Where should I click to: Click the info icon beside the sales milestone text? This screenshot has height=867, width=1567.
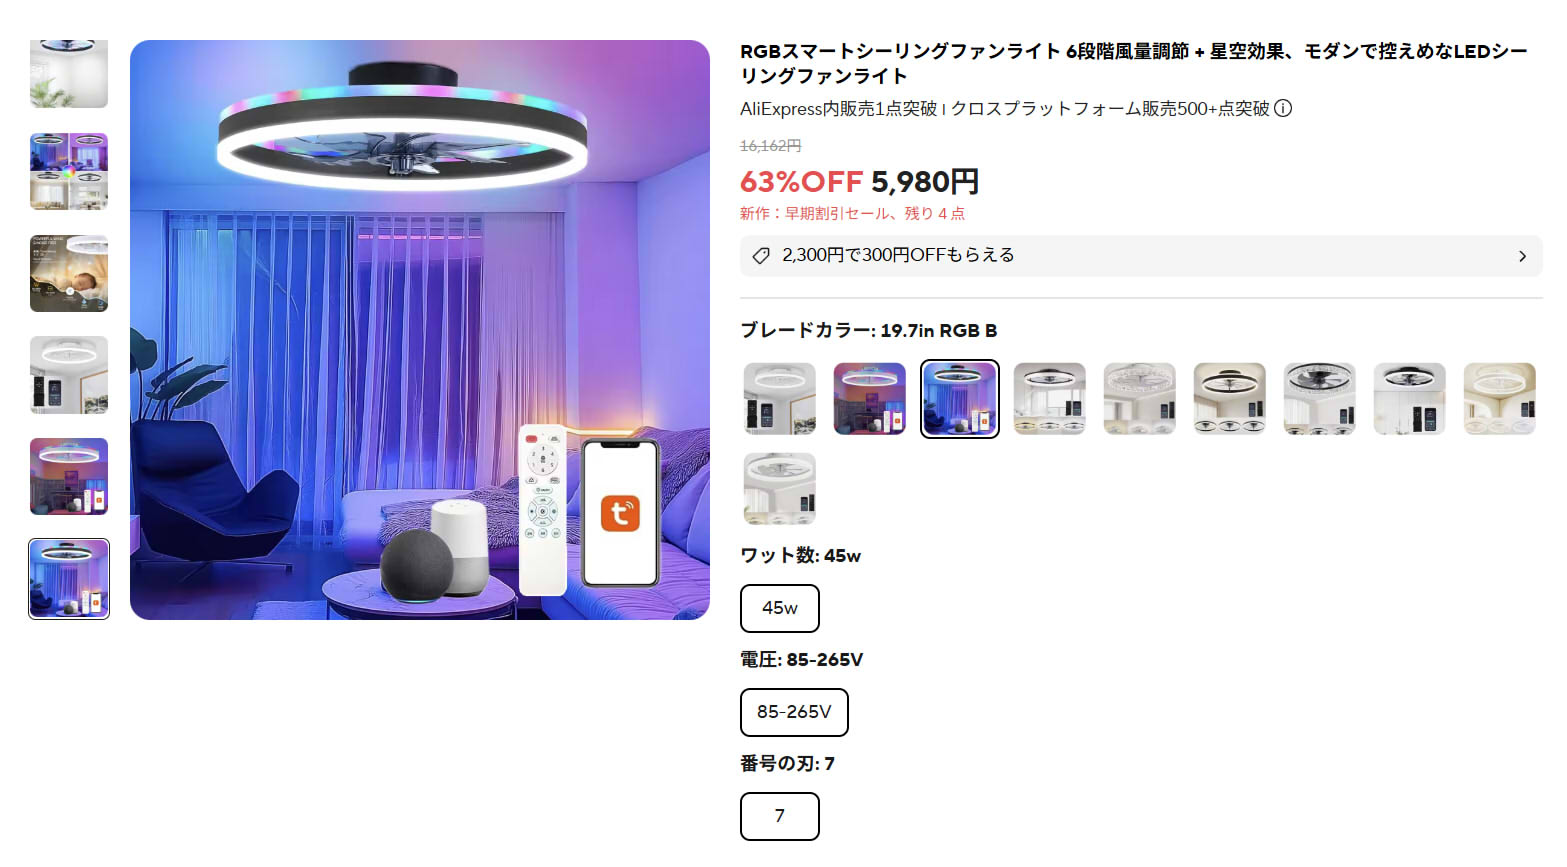point(1283,108)
